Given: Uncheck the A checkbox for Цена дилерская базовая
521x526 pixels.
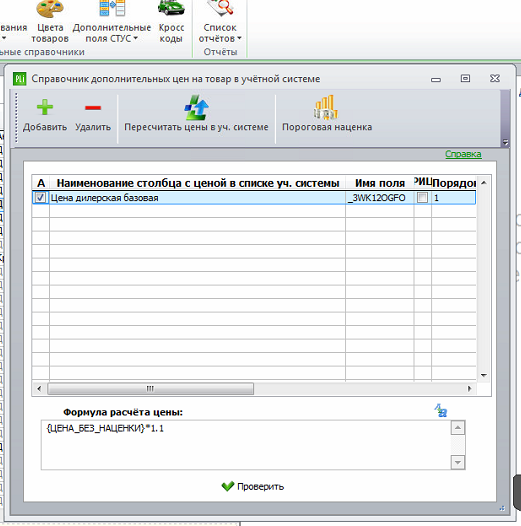Looking at the screenshot, I should (x=40, y=198).
